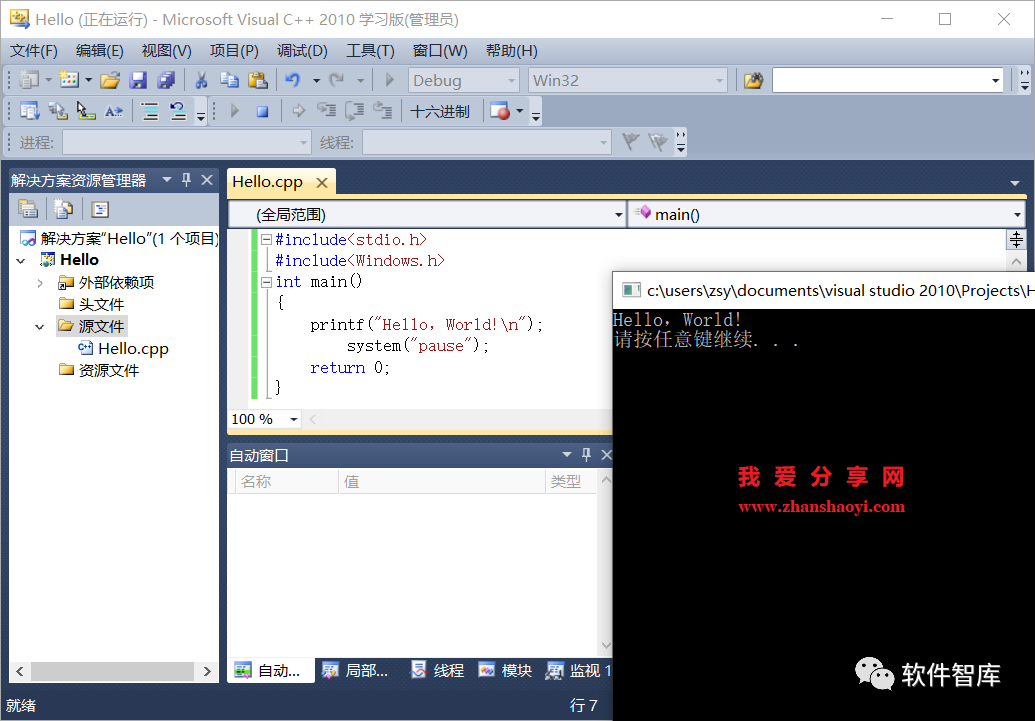Click the find combo box input field

click(881, 80)
